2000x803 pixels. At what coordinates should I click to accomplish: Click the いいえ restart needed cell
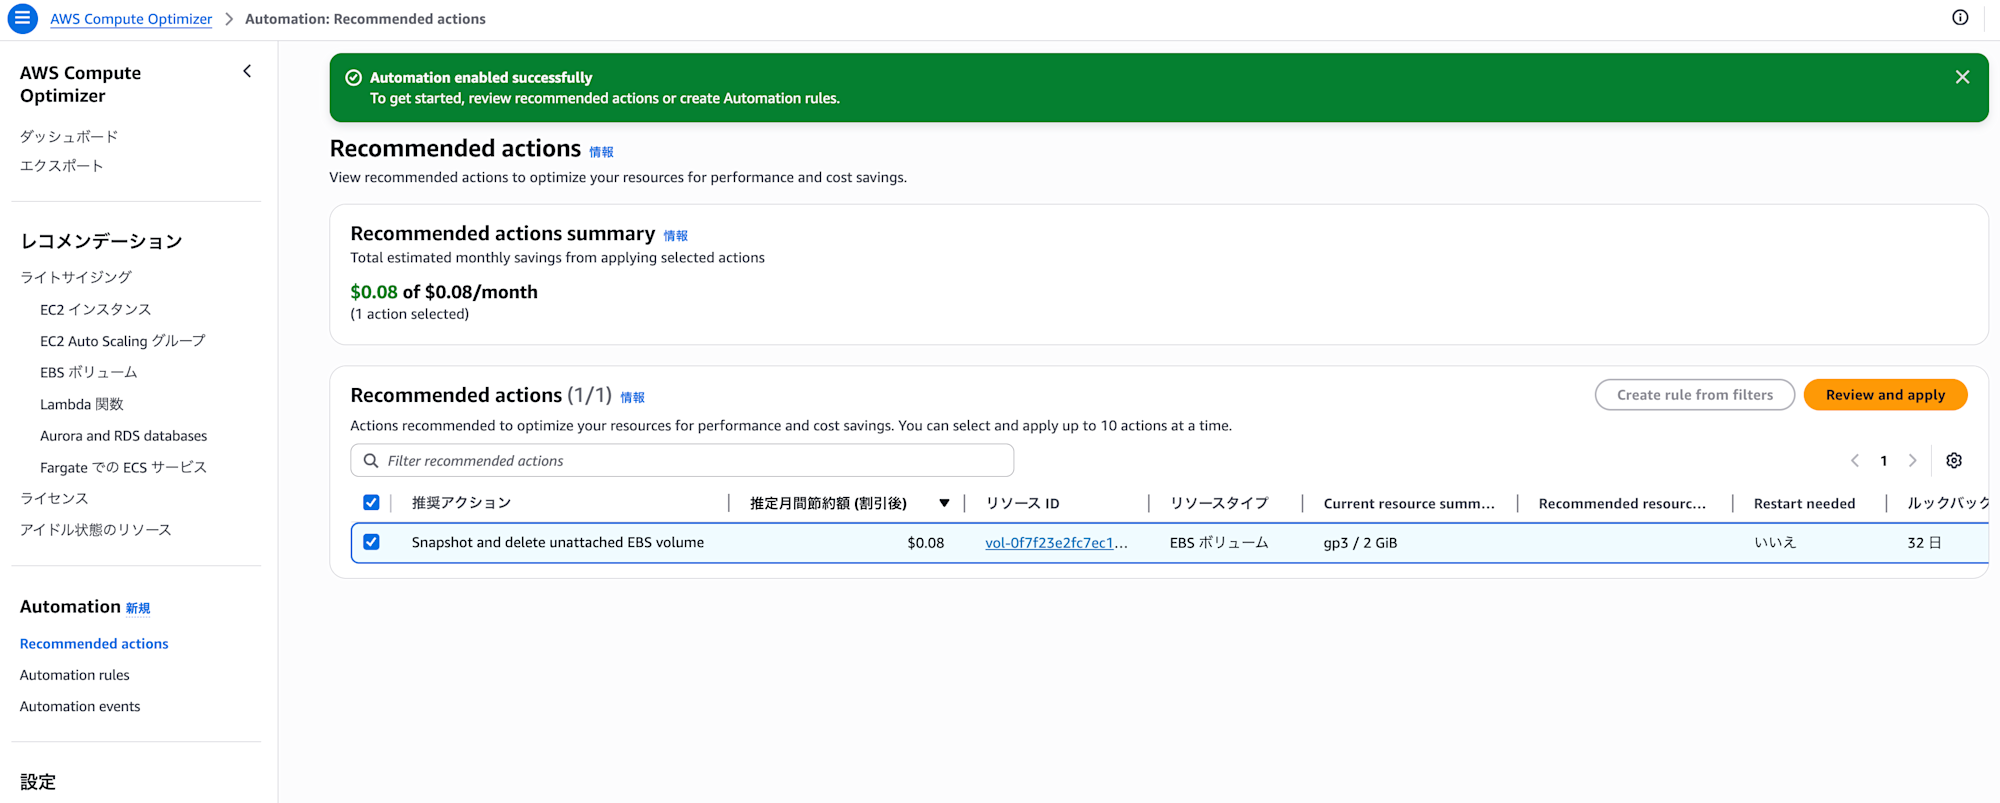pyautogui.click(x=1775, y=543)
